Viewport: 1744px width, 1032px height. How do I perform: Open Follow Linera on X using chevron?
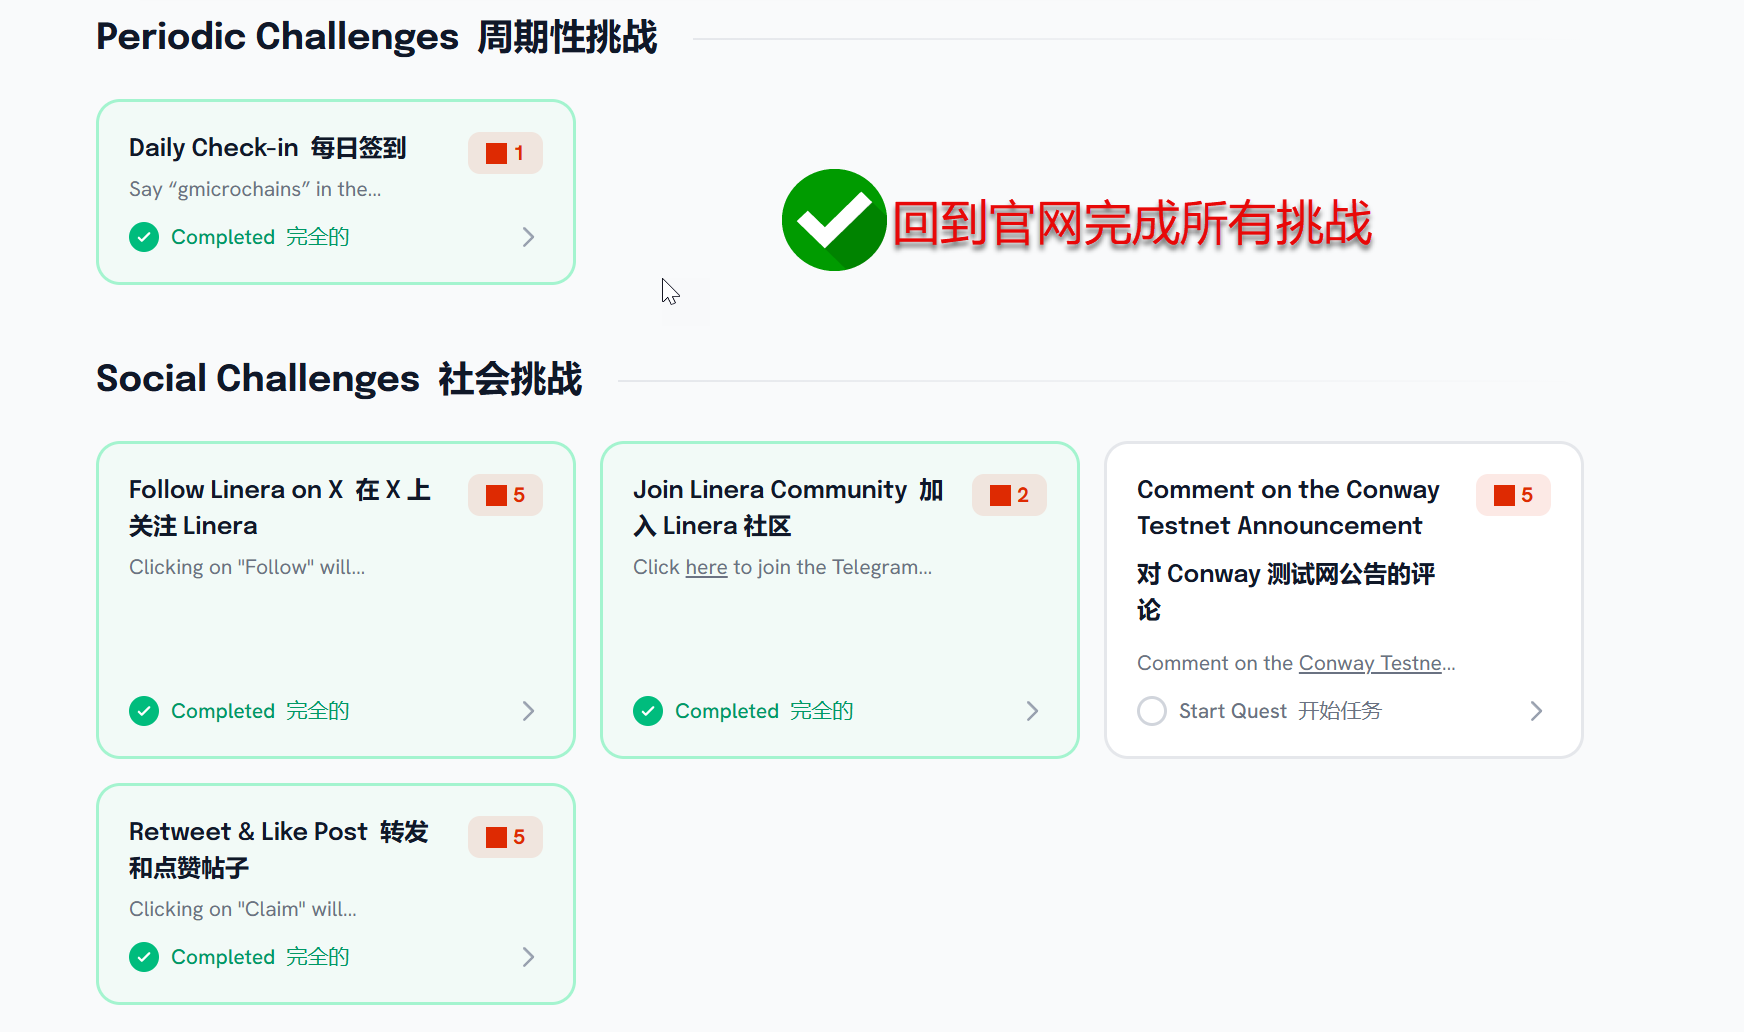(528, 711)
